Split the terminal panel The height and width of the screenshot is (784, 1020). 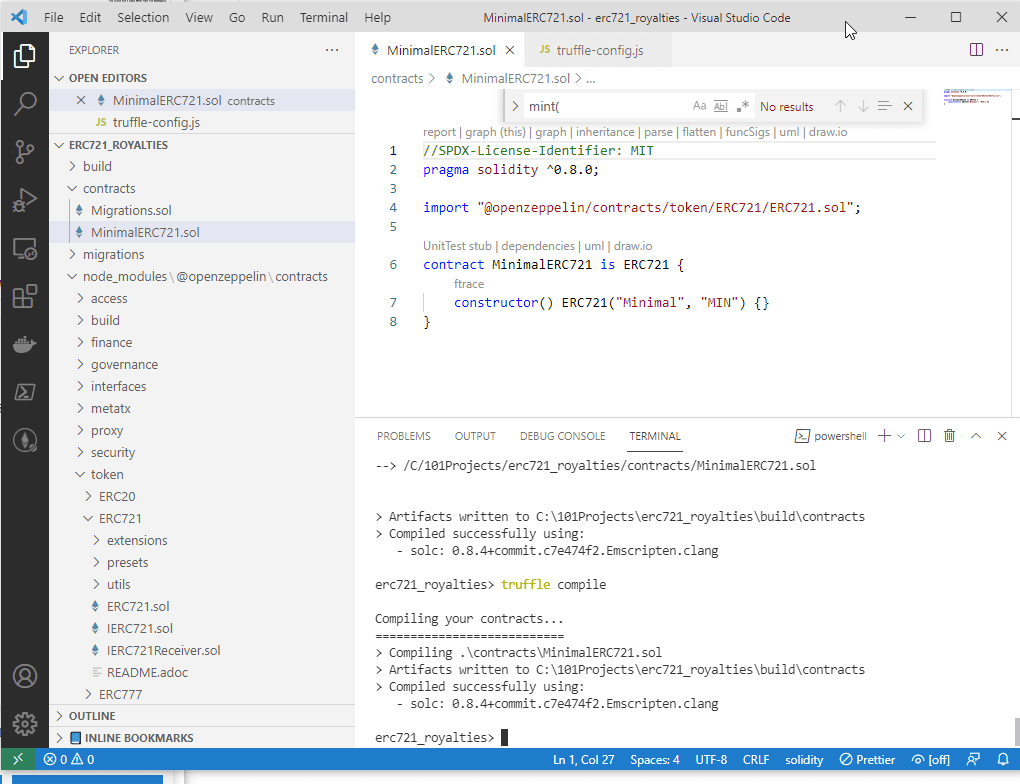coord(924,436)
